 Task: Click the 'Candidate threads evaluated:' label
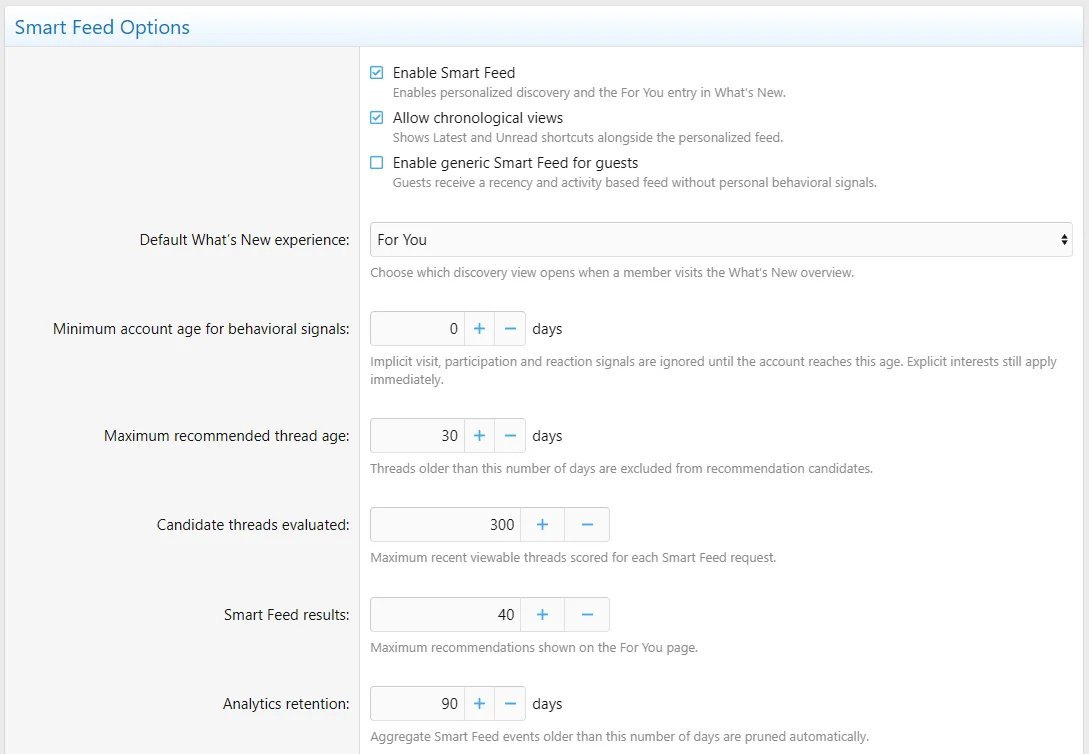(253, 525)
